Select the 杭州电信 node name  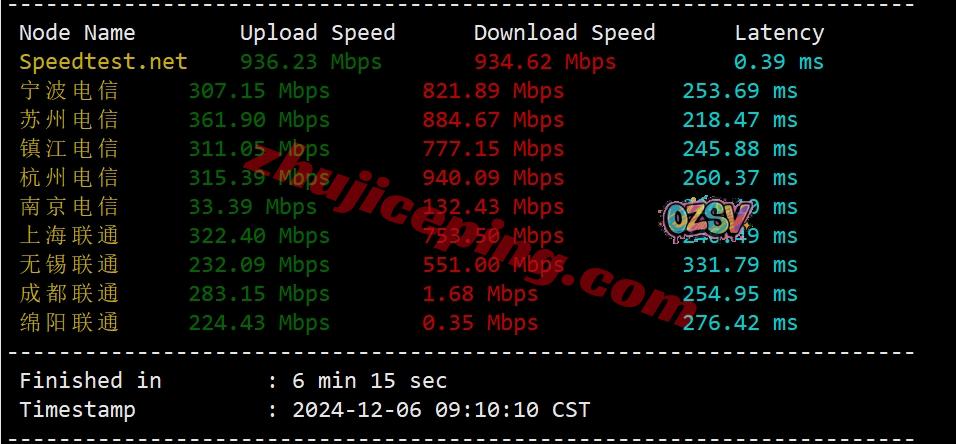point(69,178)
